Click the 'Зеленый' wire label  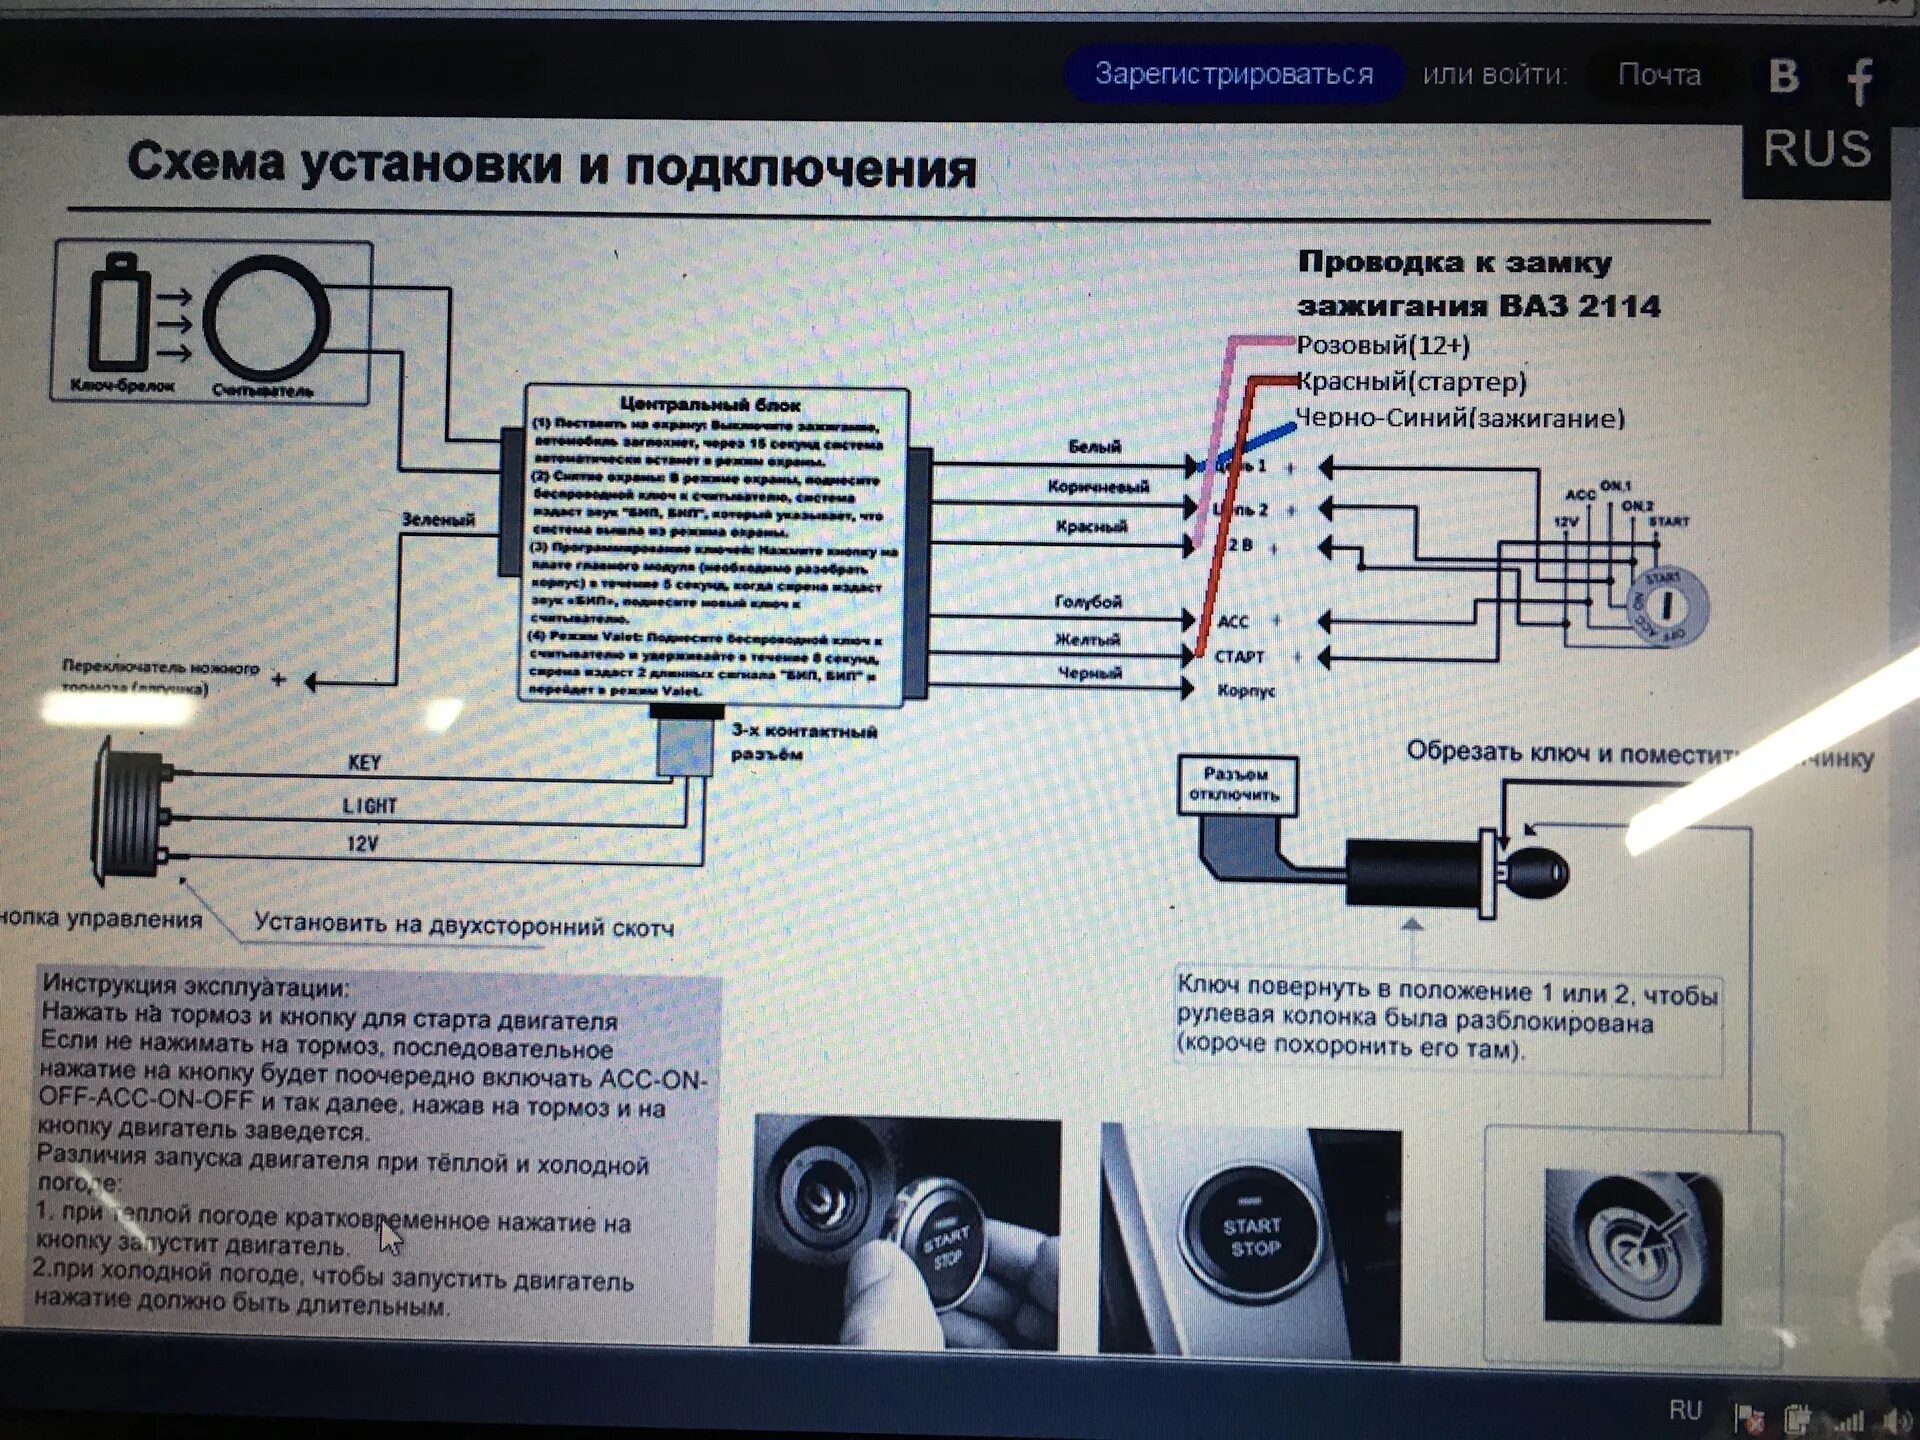(438, 519)
